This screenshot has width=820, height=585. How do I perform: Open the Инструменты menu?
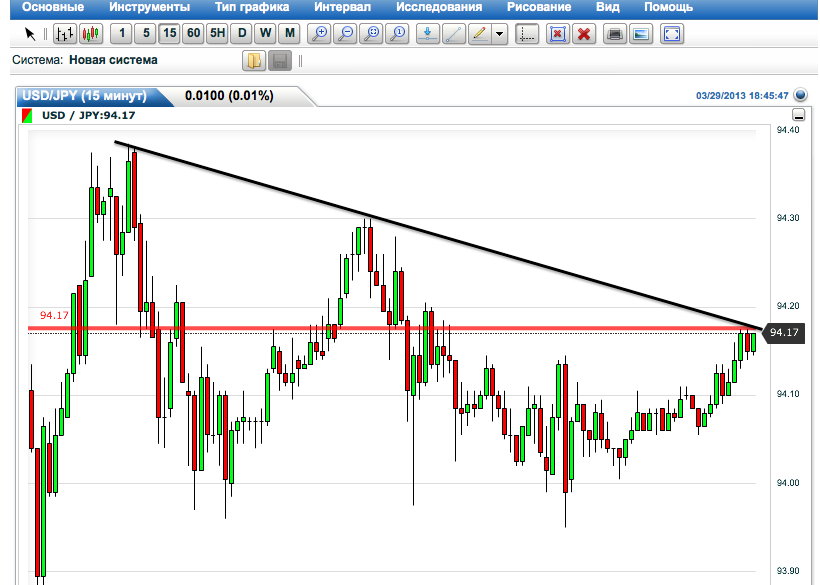click(150, 7)
